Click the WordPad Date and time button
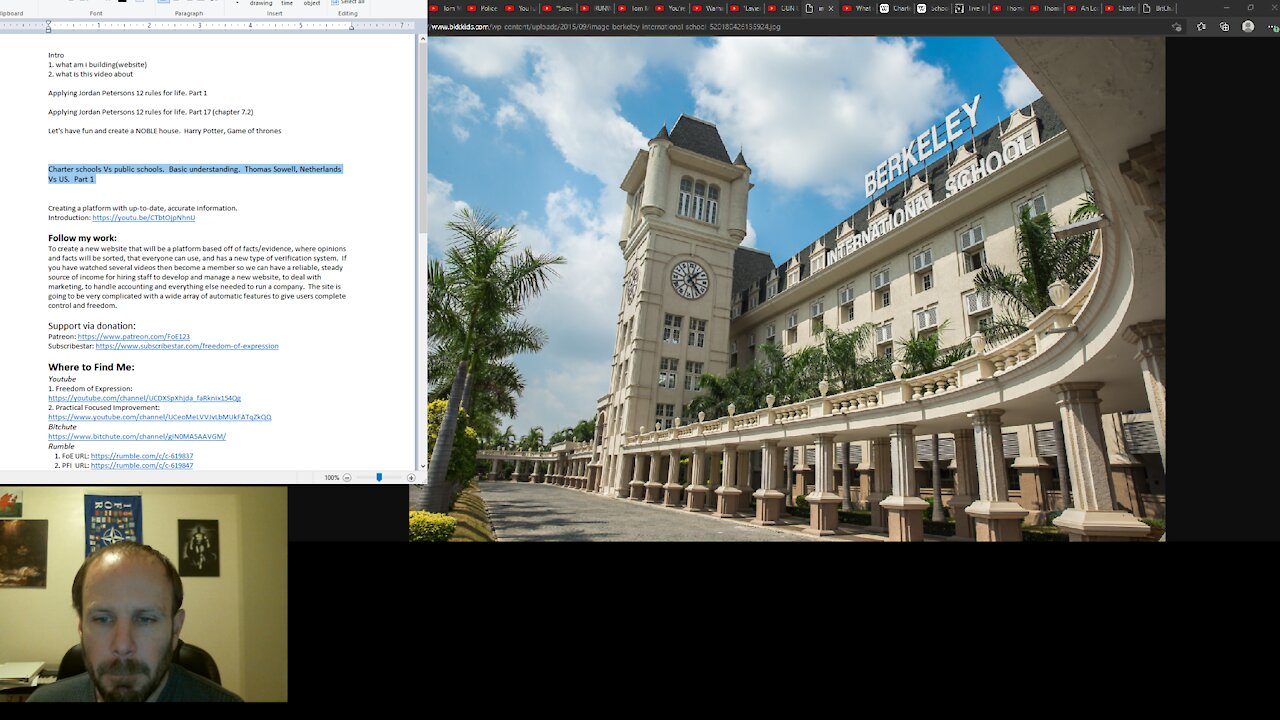 click(x=287, y=3)
